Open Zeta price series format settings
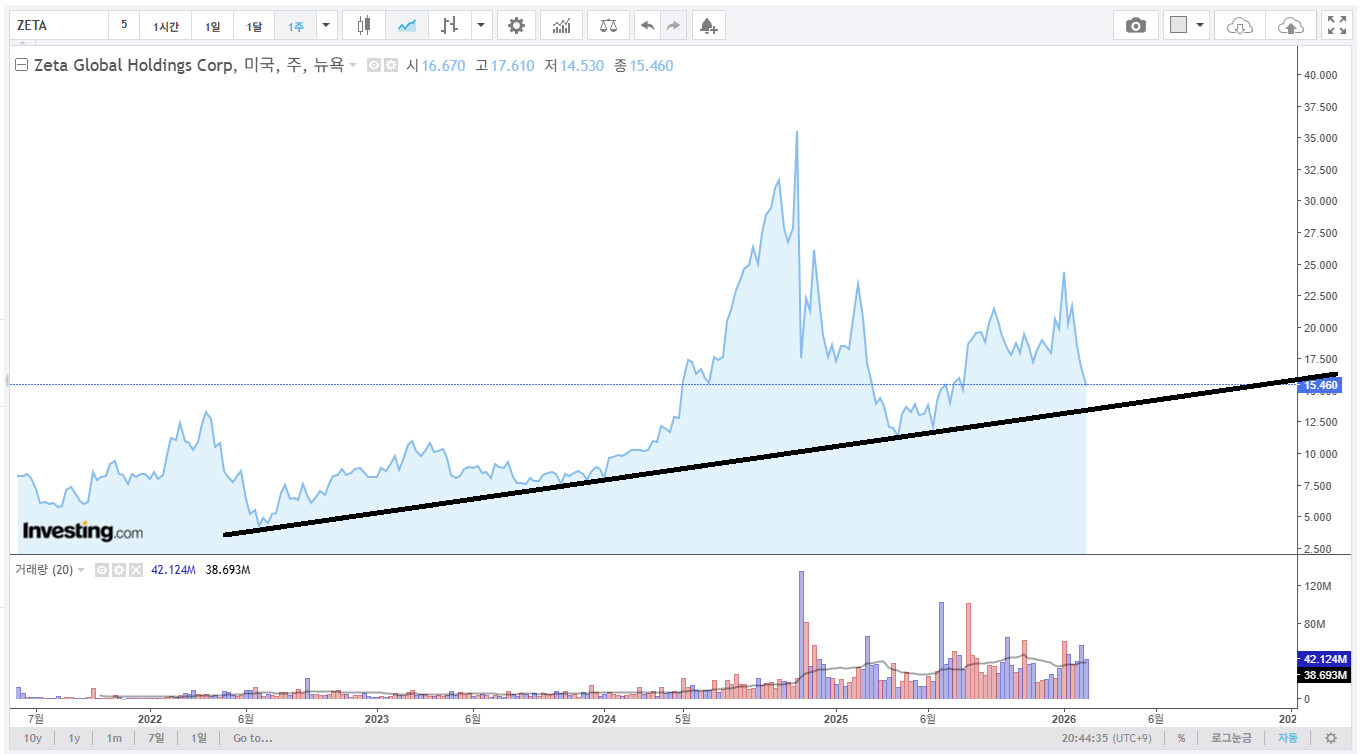Screen dimensions: 1361x754 391,66
